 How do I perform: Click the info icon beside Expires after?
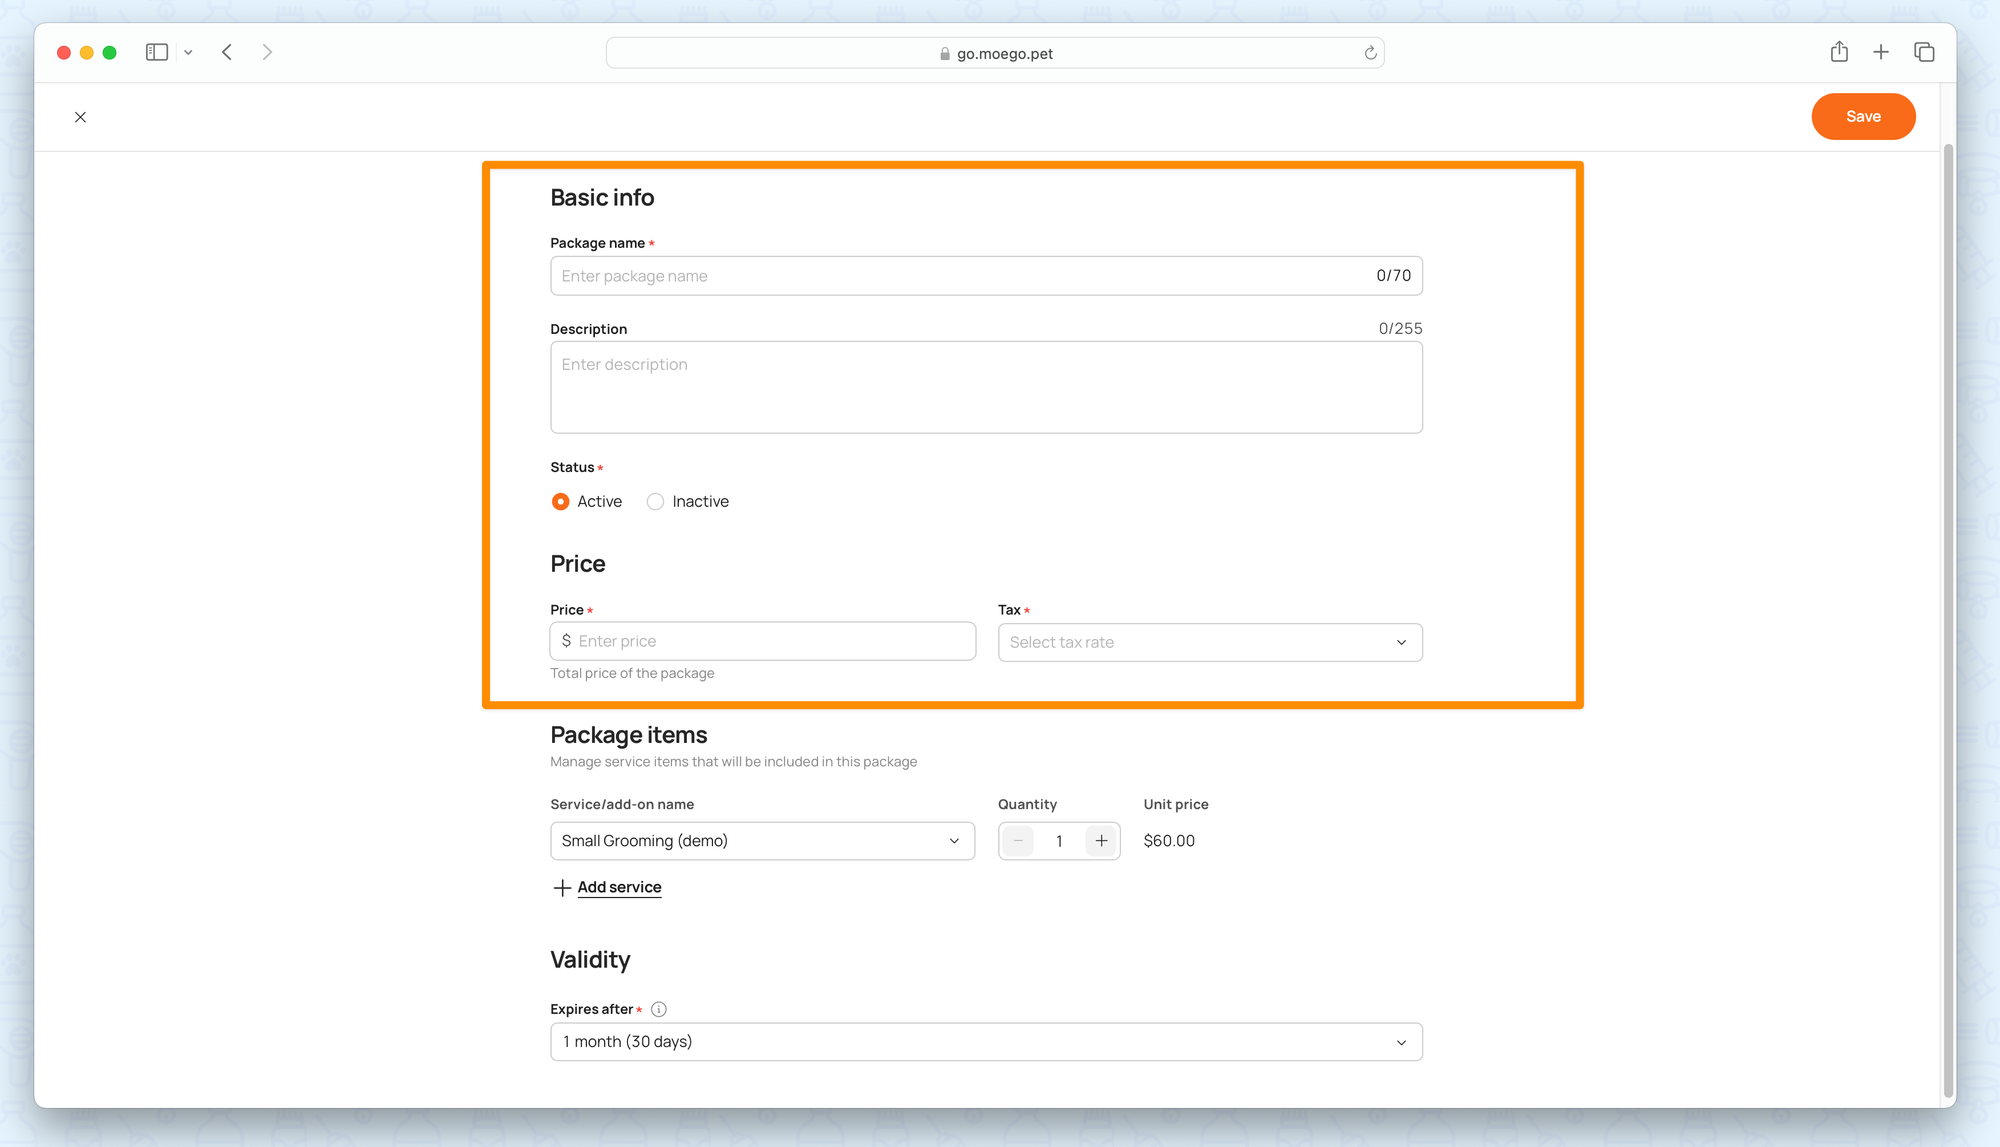coord(658,1009)
